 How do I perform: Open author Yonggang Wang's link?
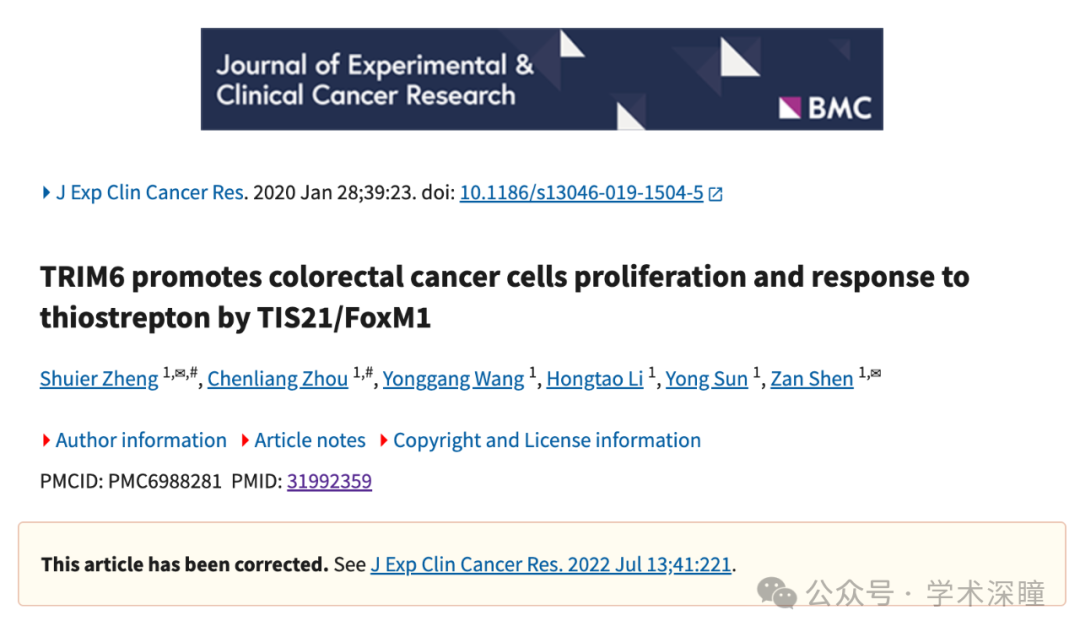(453, 379)
